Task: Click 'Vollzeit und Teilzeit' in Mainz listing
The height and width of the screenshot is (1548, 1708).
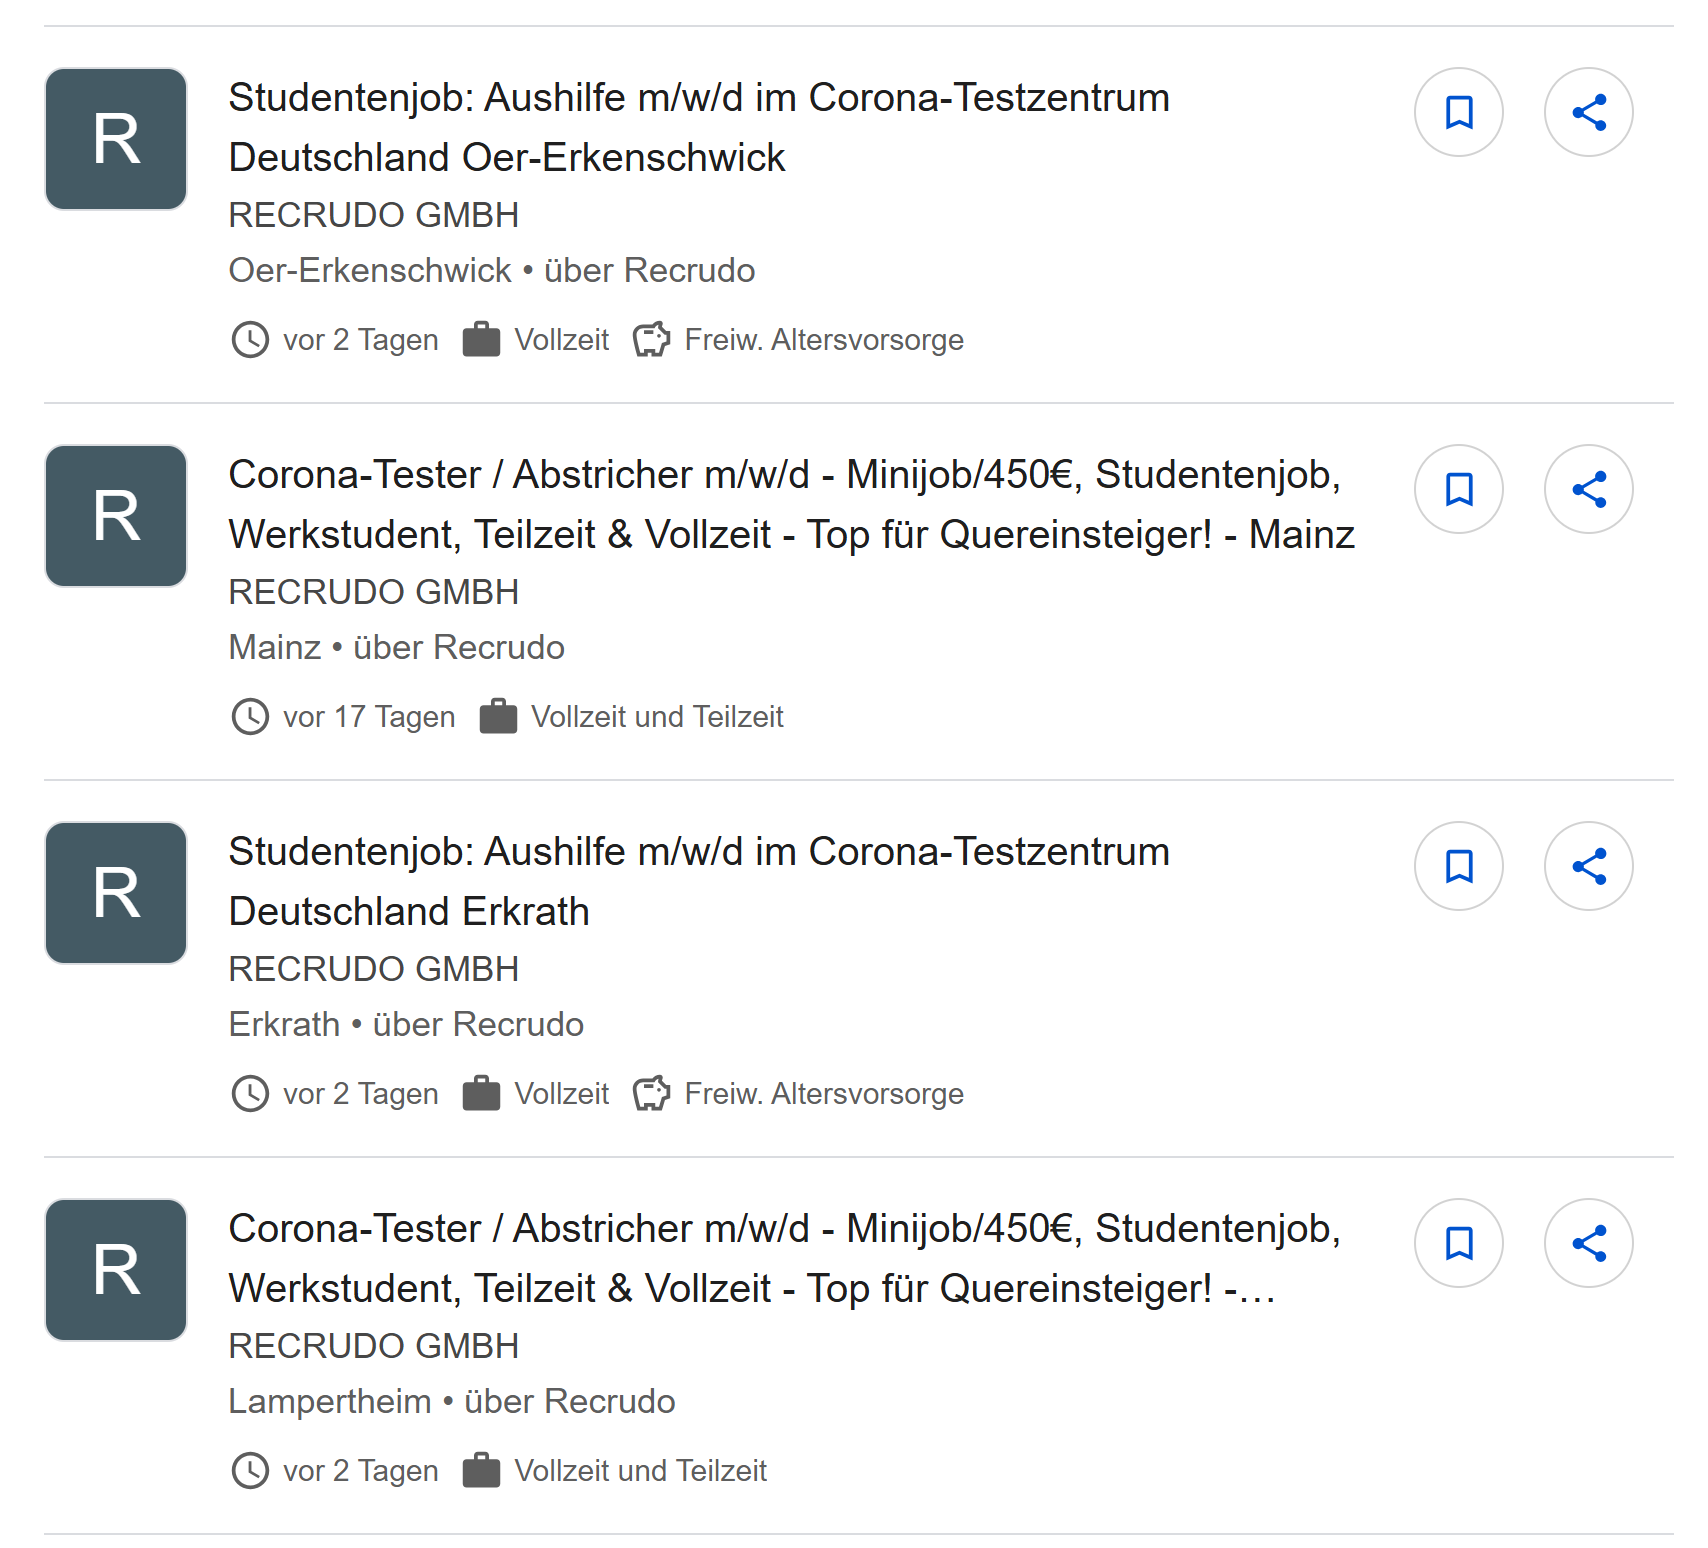Action: [x=657, y=717]
